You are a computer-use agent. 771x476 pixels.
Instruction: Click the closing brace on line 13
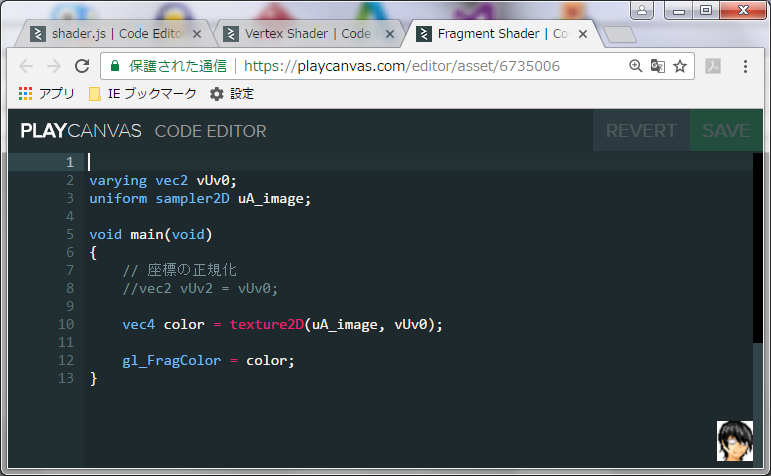93,379
